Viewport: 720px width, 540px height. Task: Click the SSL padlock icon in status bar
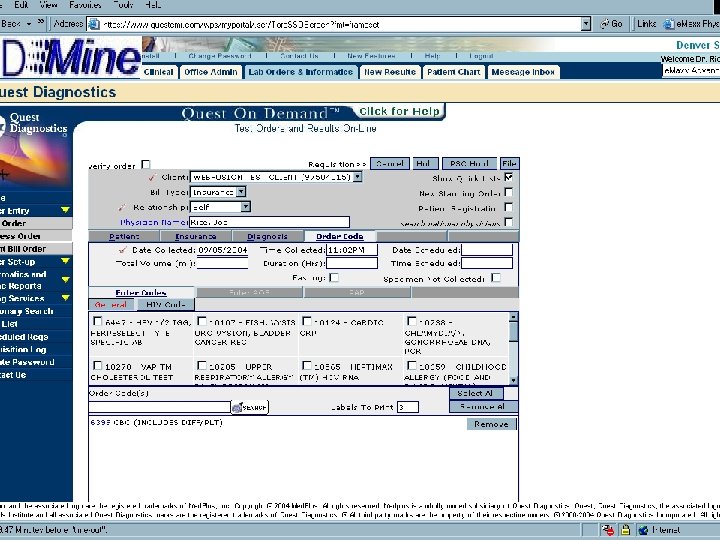(625, 530)
